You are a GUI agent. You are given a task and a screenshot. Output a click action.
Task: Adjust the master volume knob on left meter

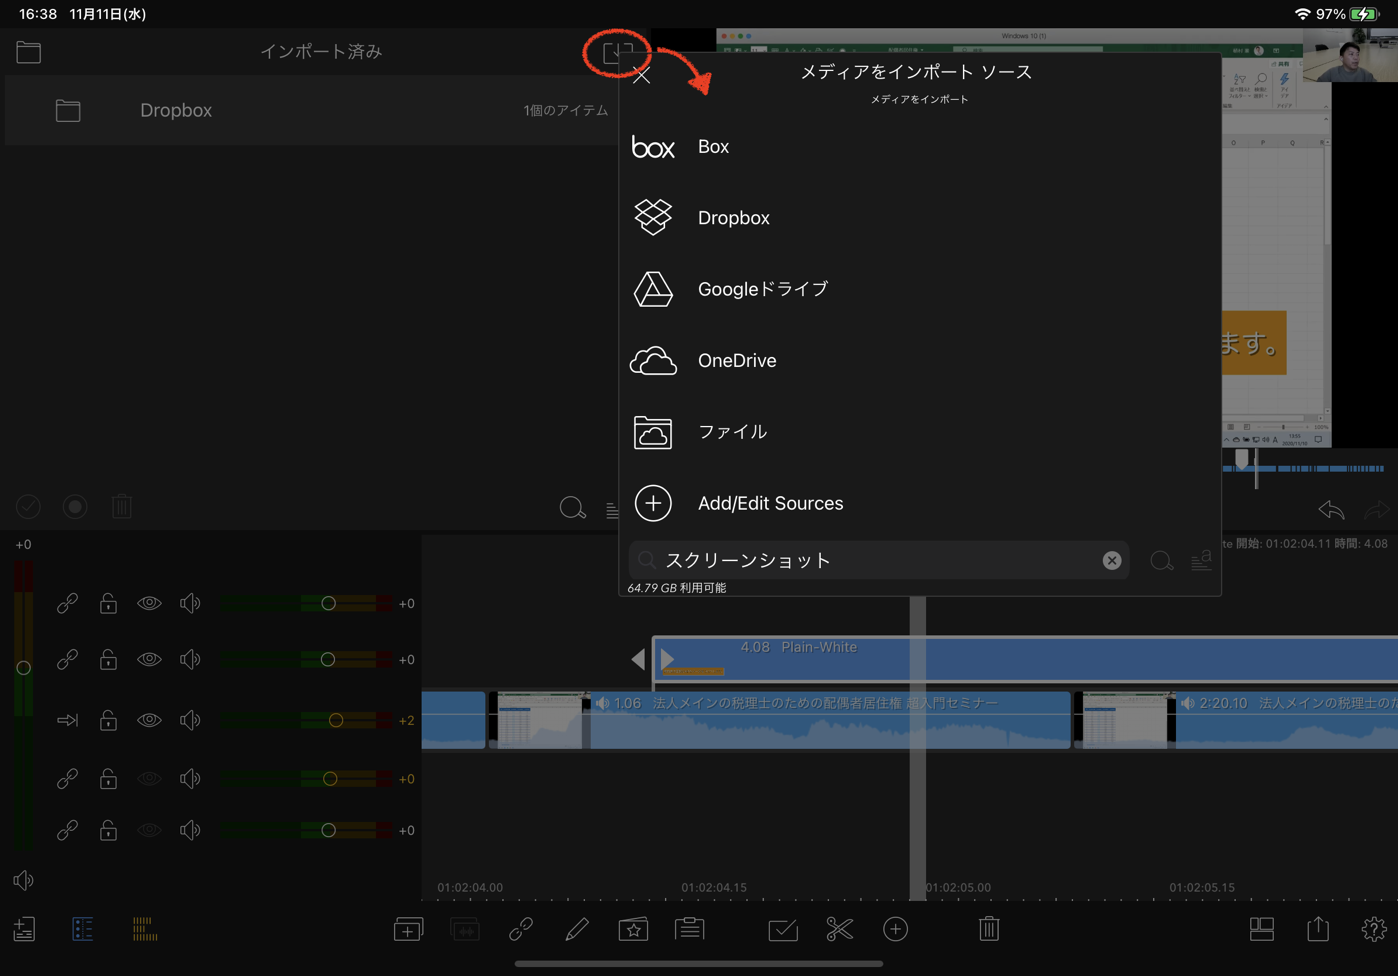(x=23, y=667)
